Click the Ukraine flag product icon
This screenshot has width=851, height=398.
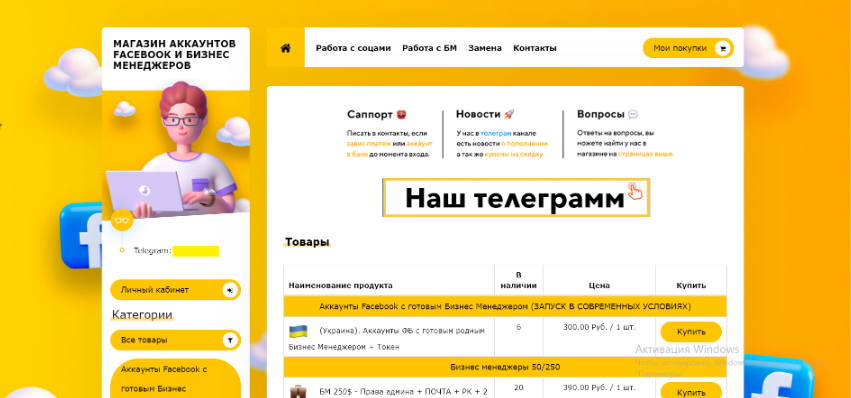pyautogui.click(x=298, y=331)
